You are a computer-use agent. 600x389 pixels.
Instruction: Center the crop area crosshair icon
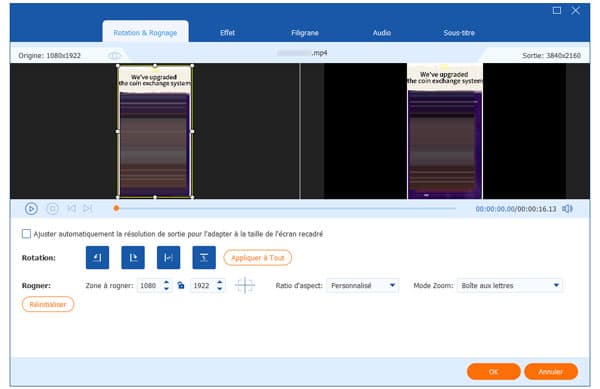click(245, 285)
